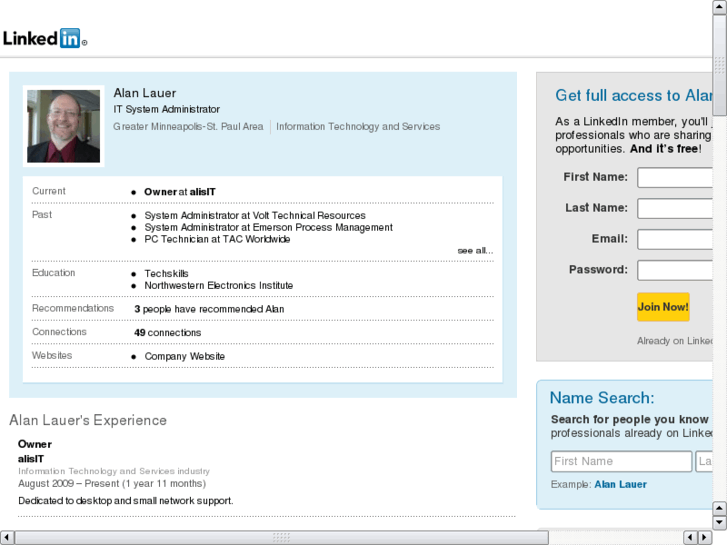Click the Email input field
Viewport: 727px width, 545px height.
(675, 239)
